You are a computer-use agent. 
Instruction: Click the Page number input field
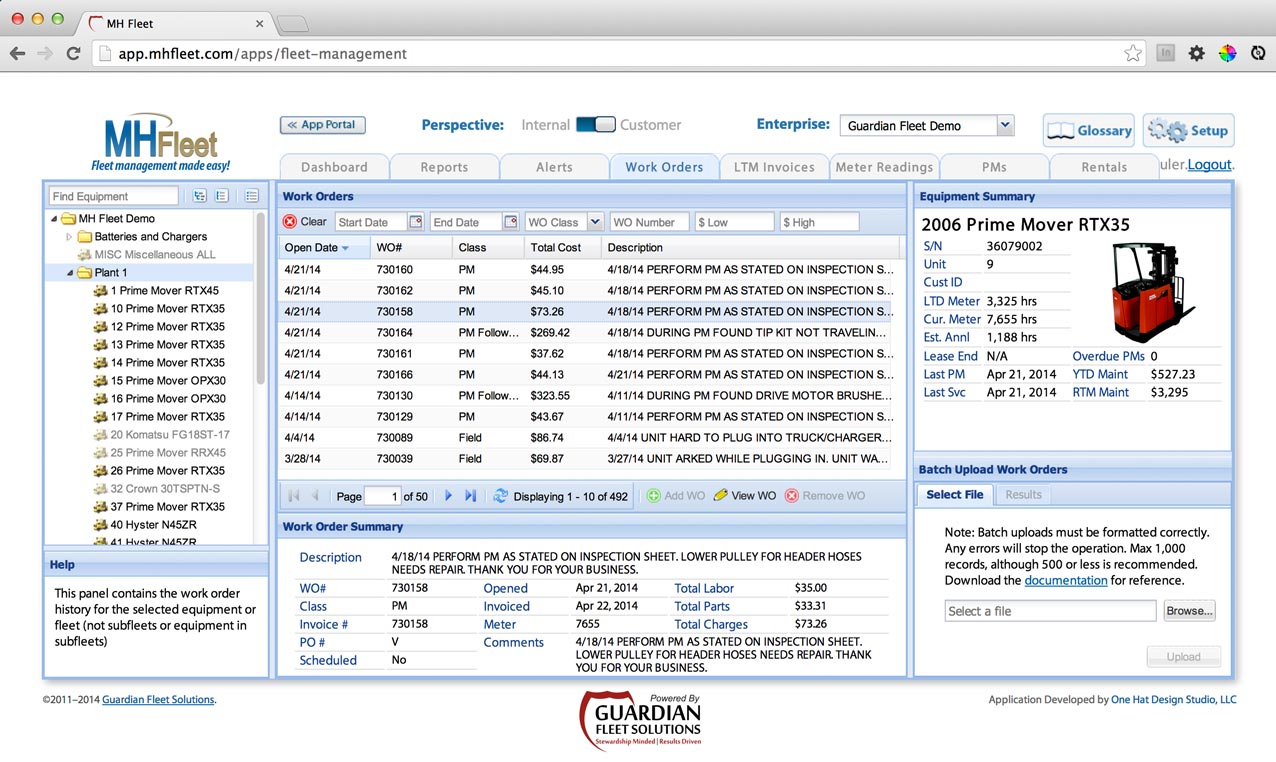(382, 496)
